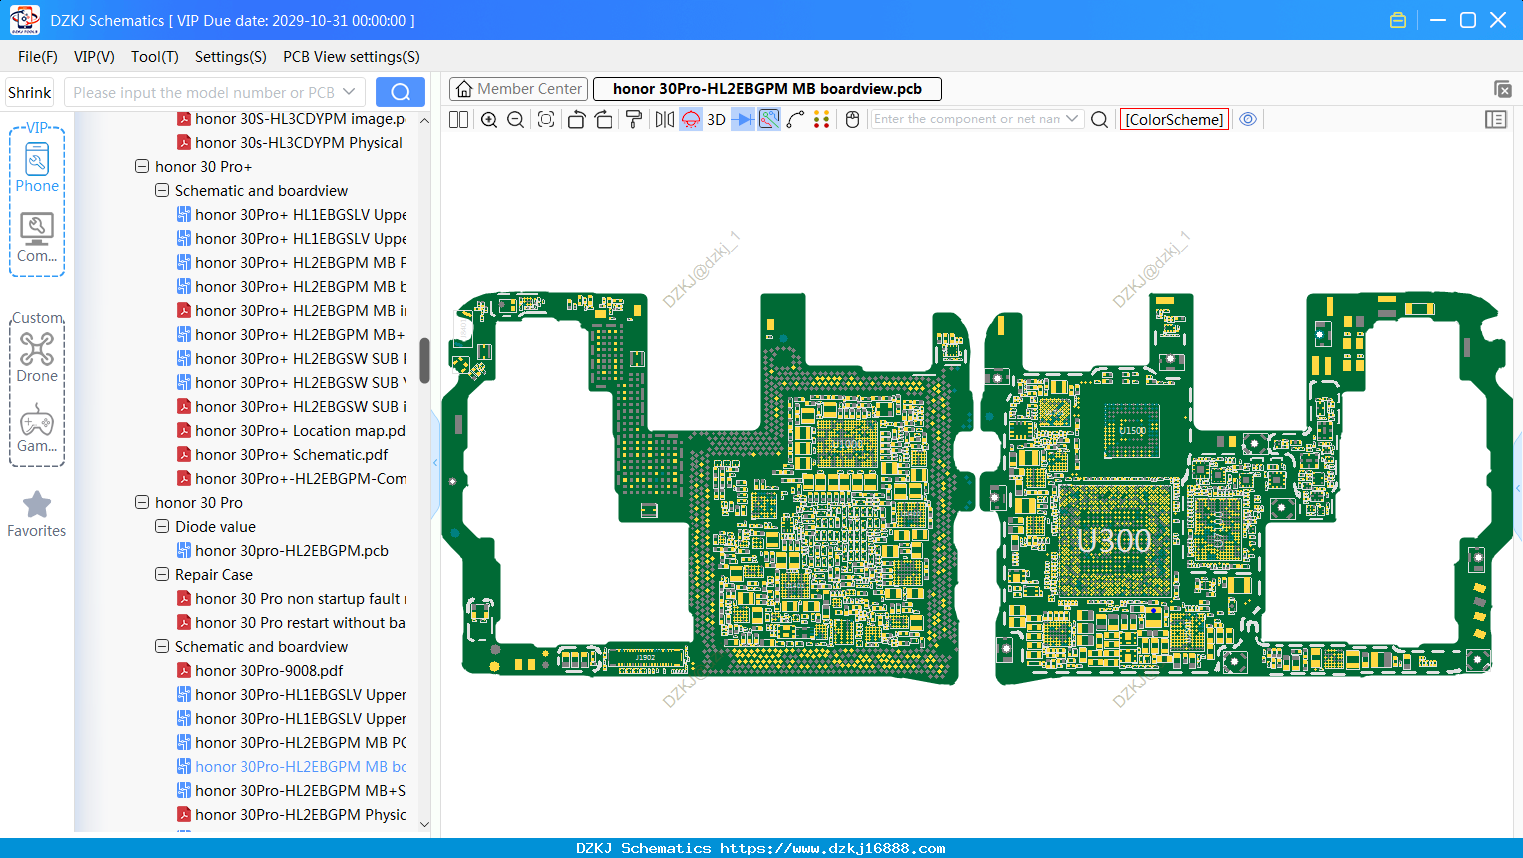Toggle the diode symbol mode
This screenshot has height=858, width=1523.
click(743, 120)
